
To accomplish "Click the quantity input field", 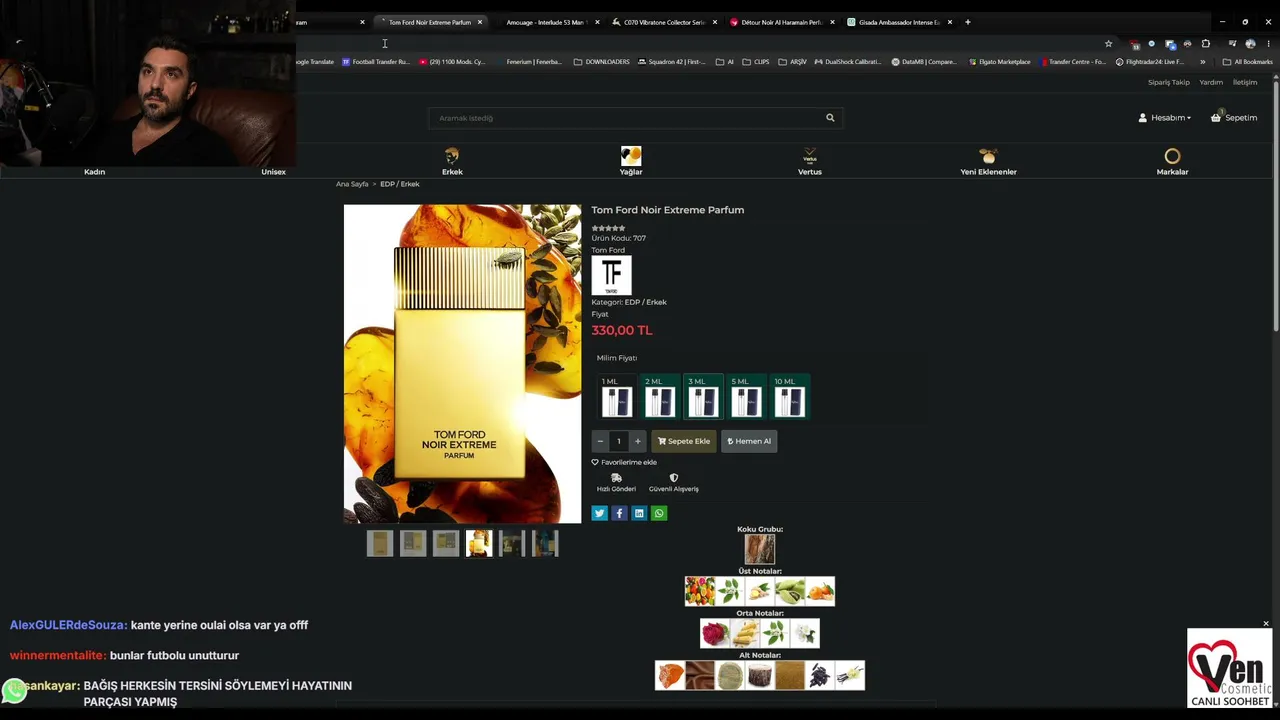I will pos(618,441).
